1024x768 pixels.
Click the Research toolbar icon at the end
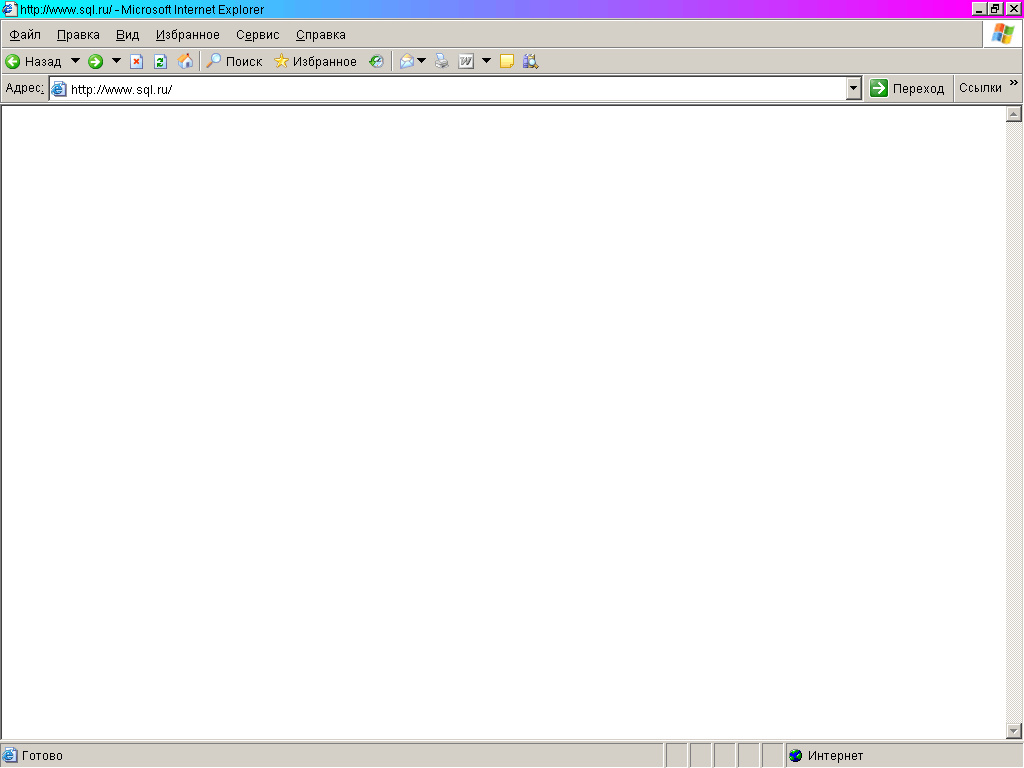point(530,61)
